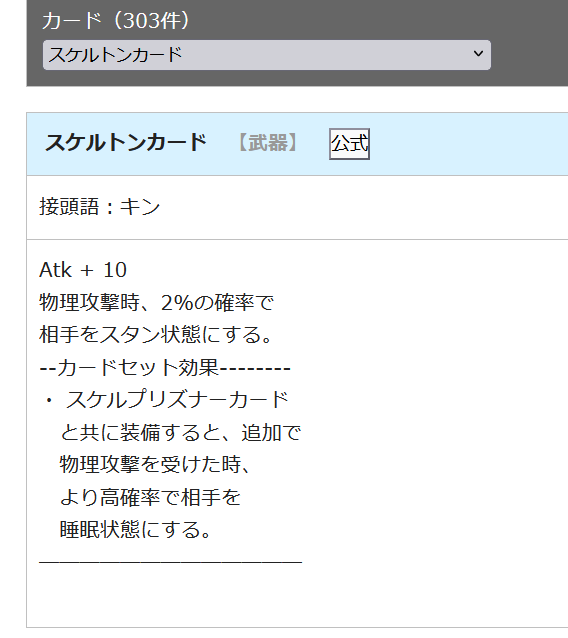Click empty area of the light blue card header
Image resolution: width=568 pixels, height=638 pixels.
468,144
